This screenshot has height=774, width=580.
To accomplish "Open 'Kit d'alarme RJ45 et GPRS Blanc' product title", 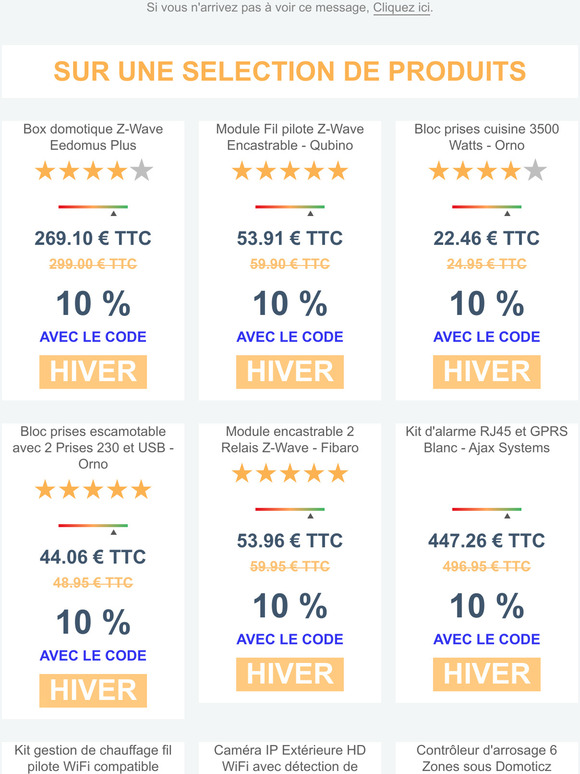I will (x=487, y=439).
